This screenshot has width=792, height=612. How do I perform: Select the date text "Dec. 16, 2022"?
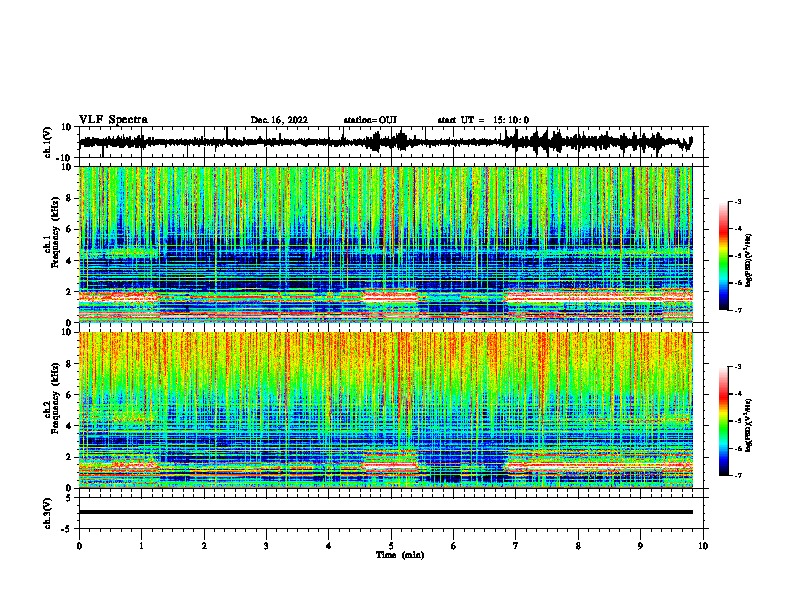279,120
